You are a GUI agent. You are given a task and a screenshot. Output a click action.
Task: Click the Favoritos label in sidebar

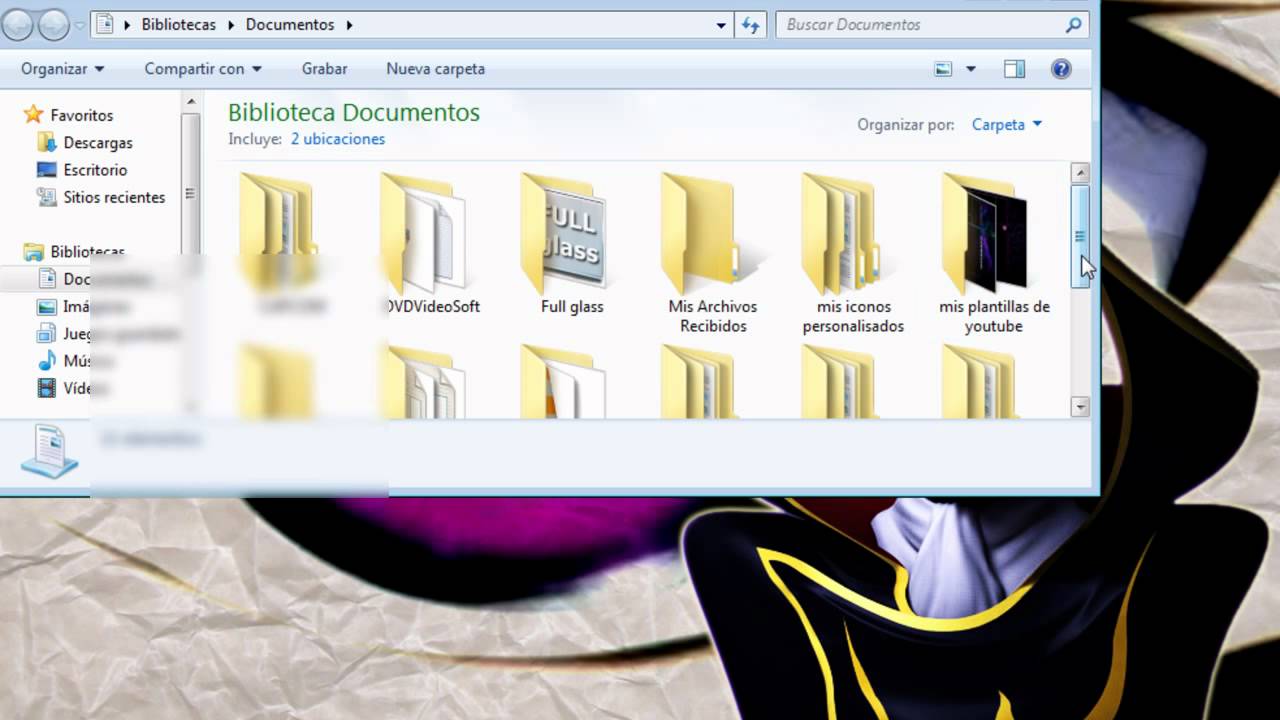click(x=82, y=115)
